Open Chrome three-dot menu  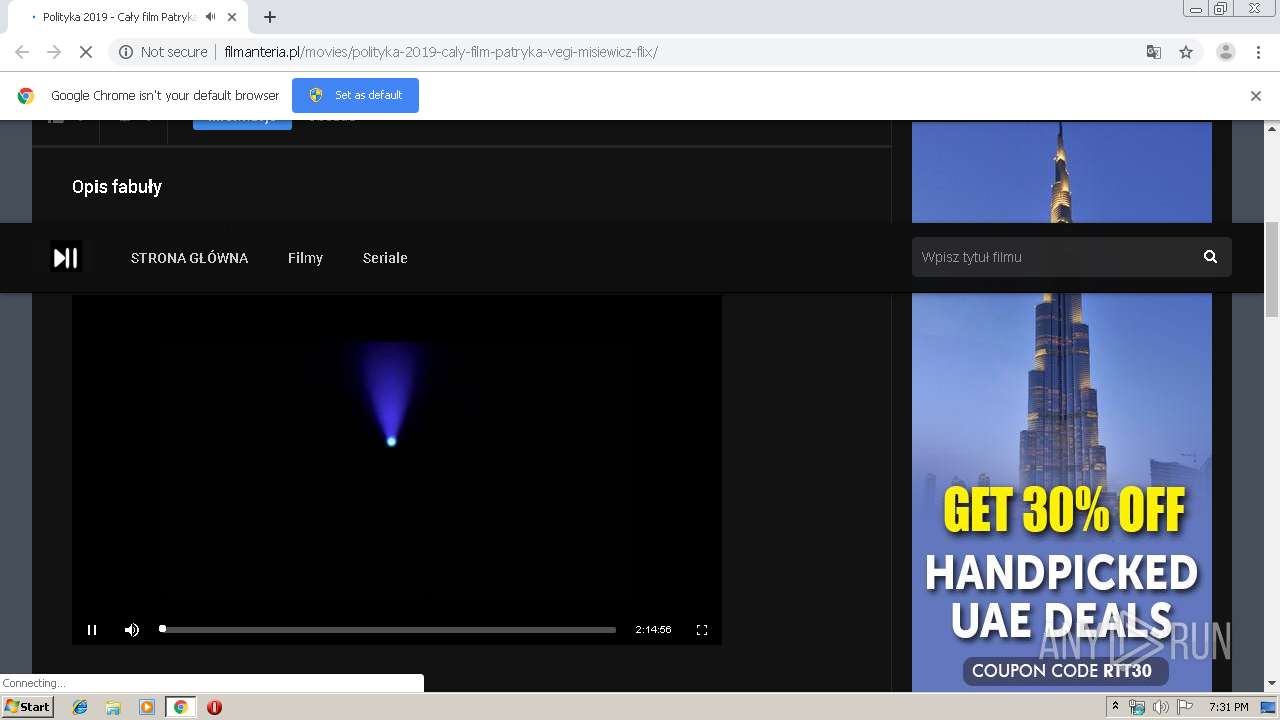[1258, 52]
